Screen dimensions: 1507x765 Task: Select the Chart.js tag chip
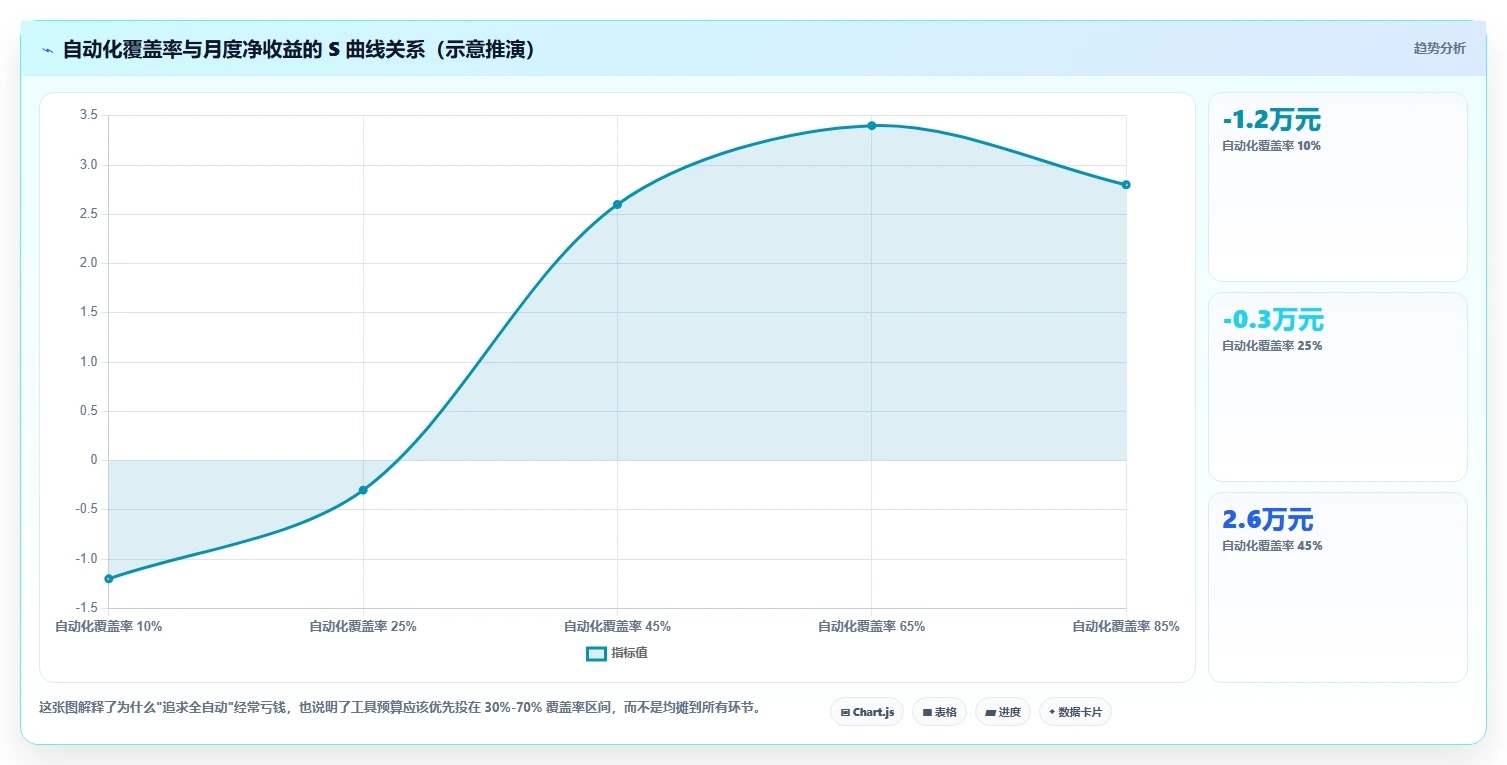tap(867, 712)
